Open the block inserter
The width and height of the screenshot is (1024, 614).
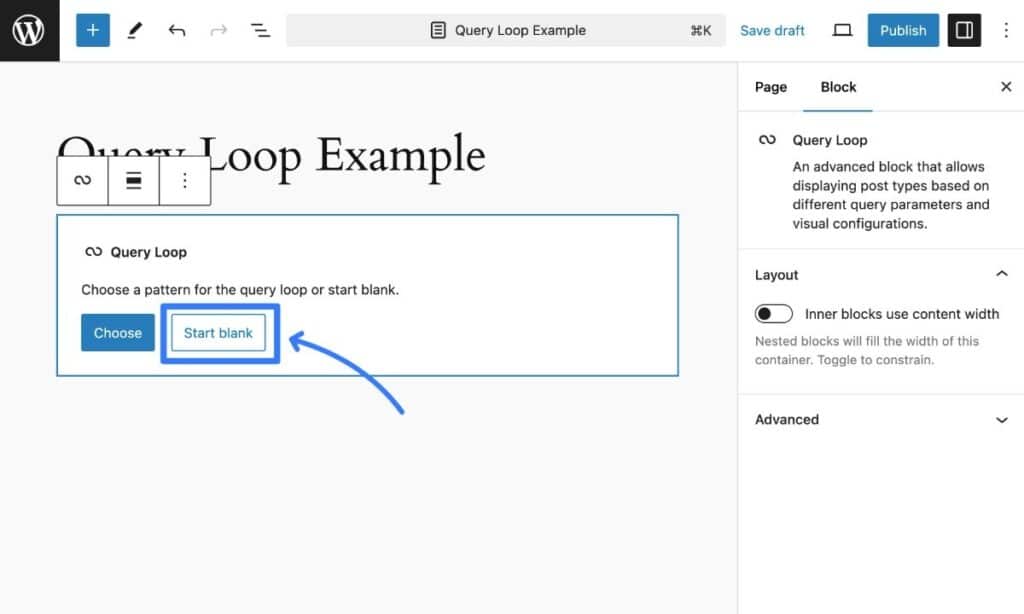[93, 30]
